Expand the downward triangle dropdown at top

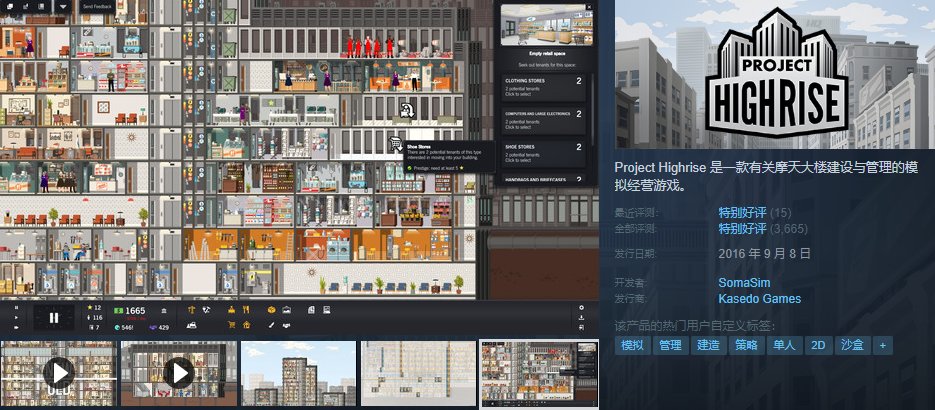point(63,7)
